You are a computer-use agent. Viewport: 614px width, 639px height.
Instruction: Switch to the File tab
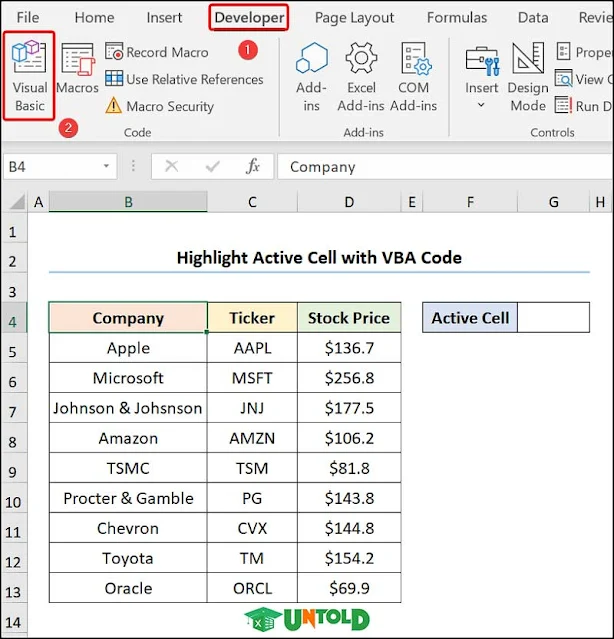pos(28,18)
